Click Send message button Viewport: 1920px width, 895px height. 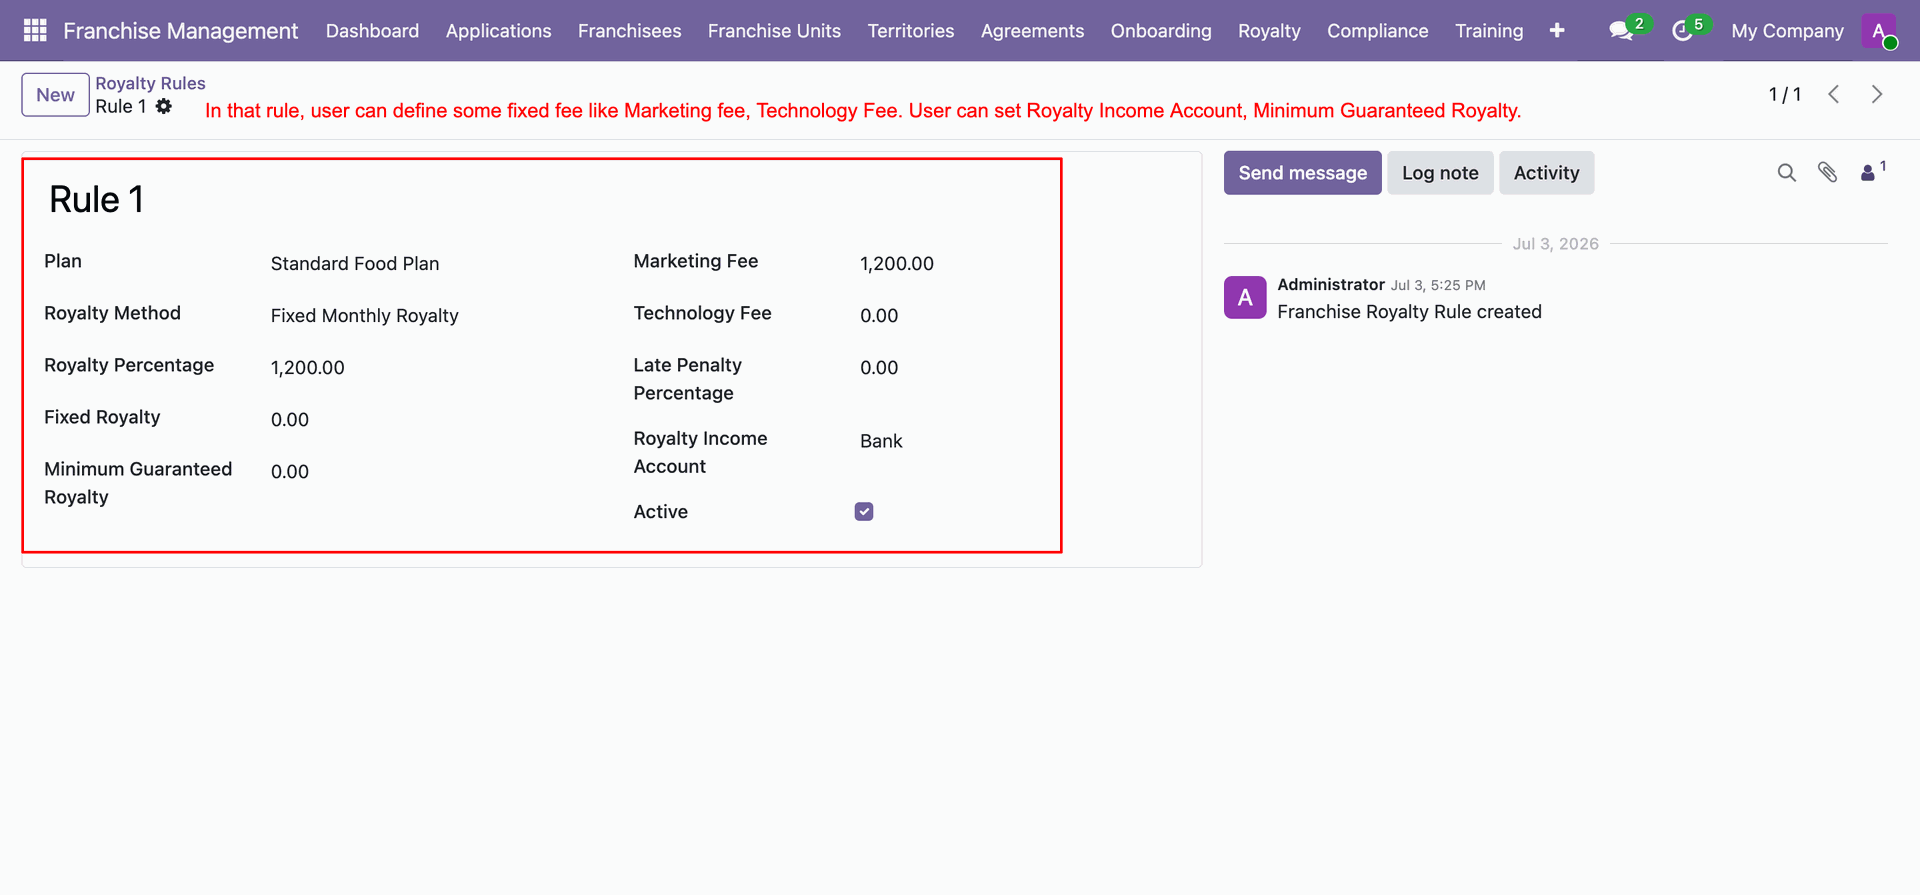click(1302, 173)
